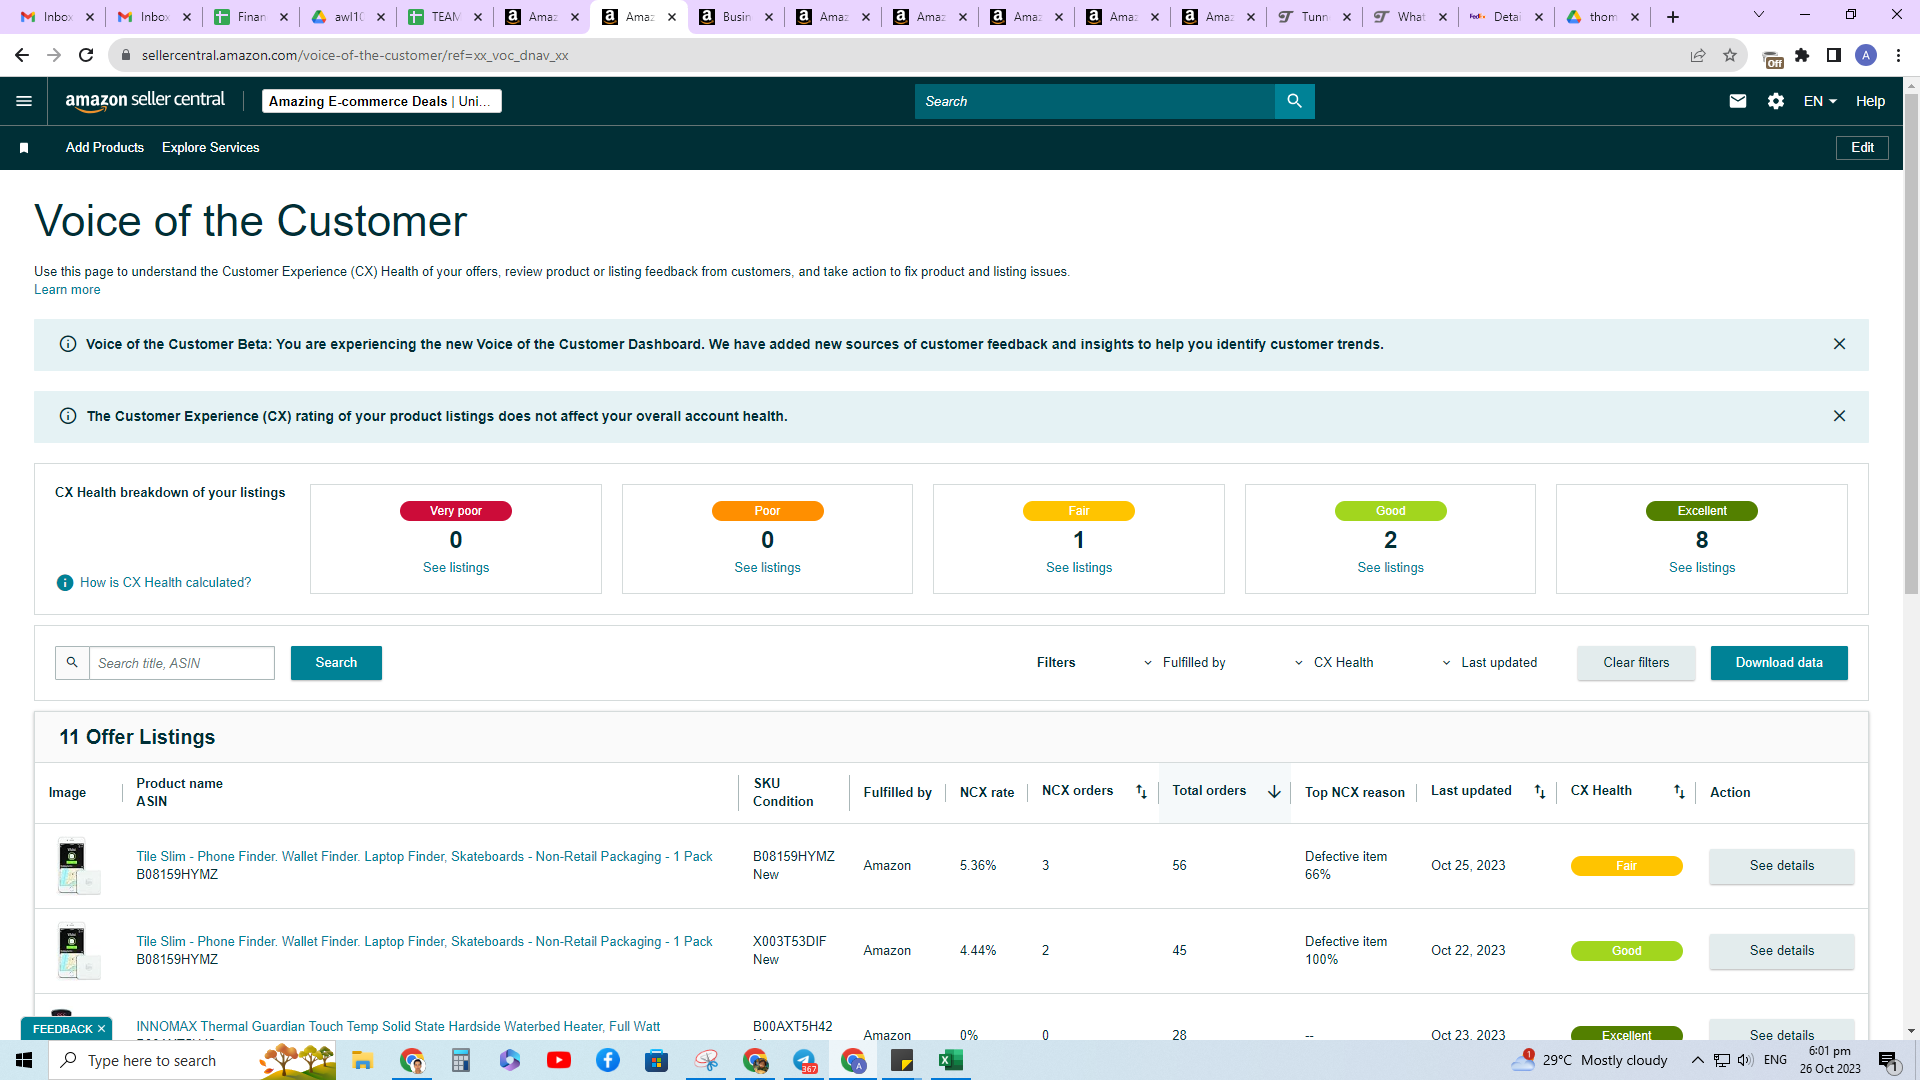
Task: Open the INNOMAX Thermal Guardian product link
Action: click(x=398, y=1026)
